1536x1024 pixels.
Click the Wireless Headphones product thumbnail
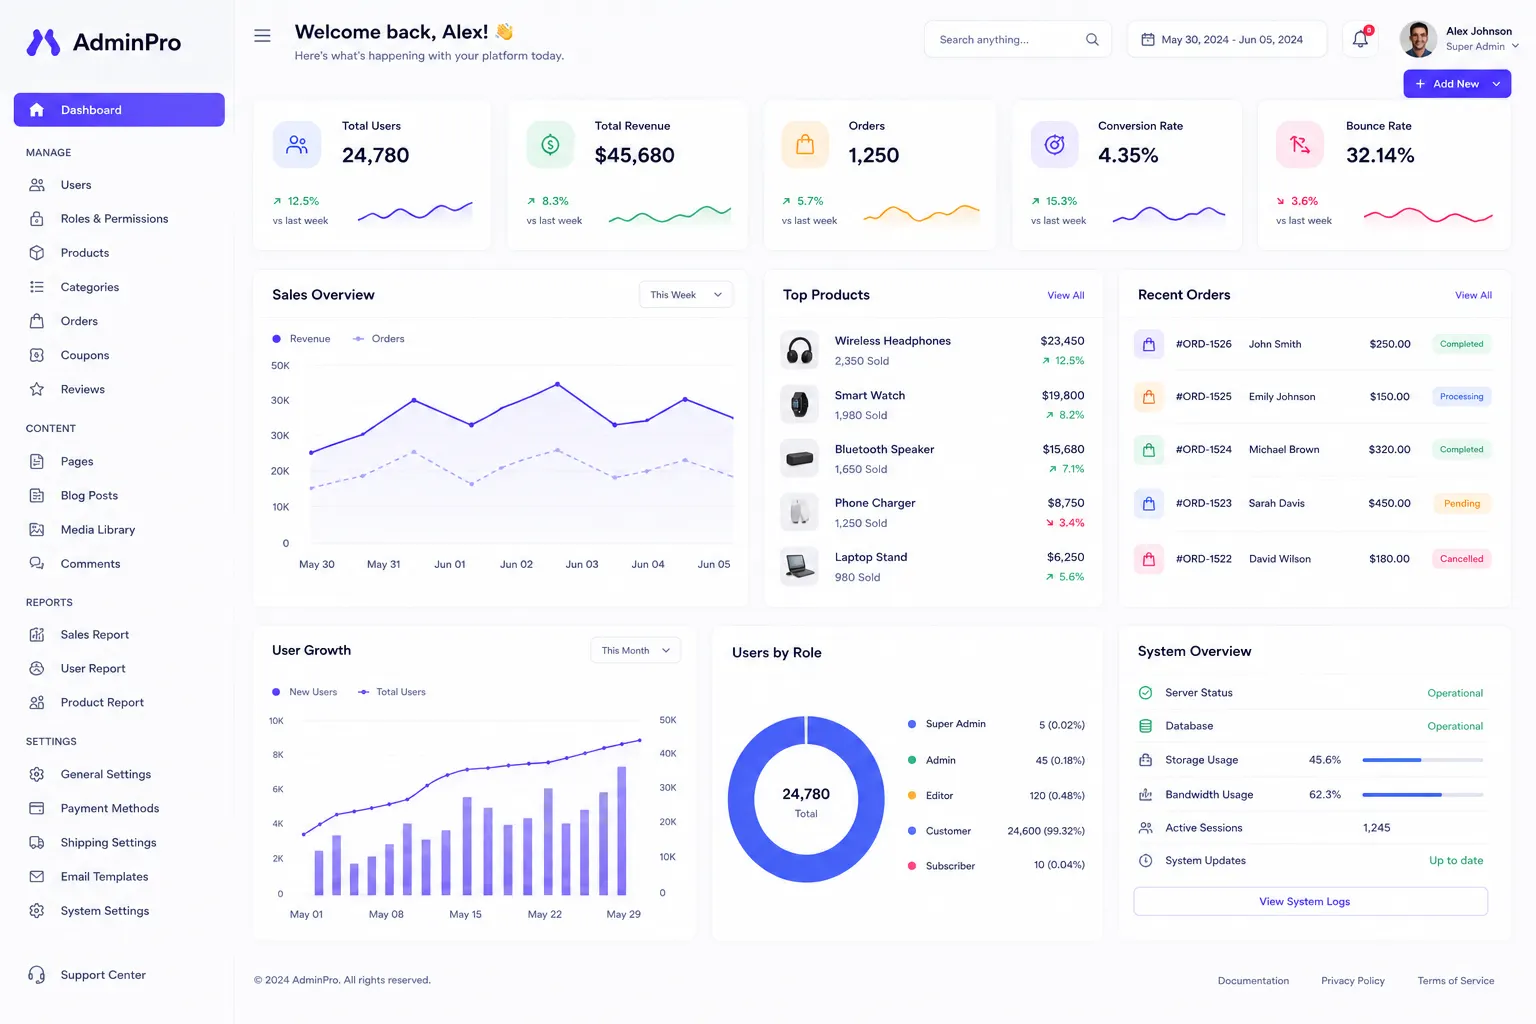[x=799, y=350]
